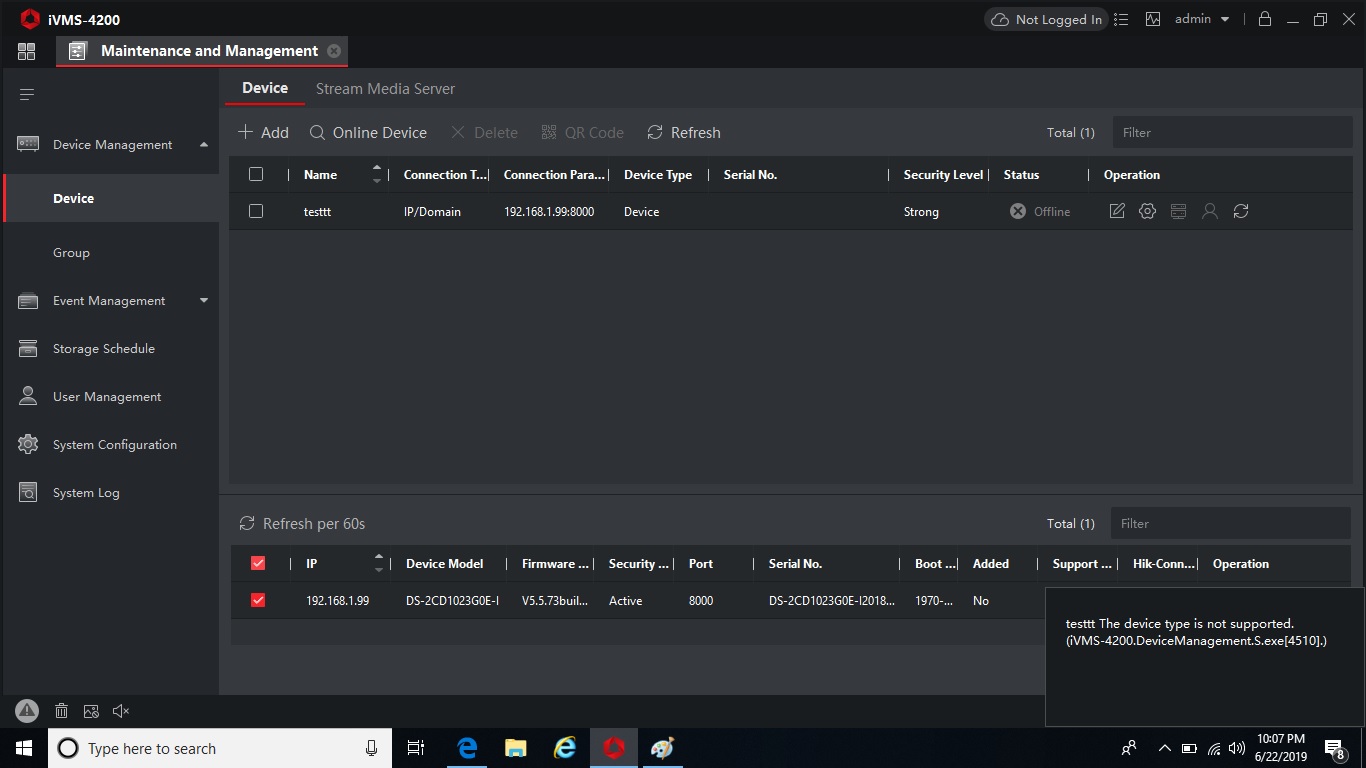1366x768 pixels.
Task: Open remote configuration gear for testtt
Action: (x=1147, y=211)
